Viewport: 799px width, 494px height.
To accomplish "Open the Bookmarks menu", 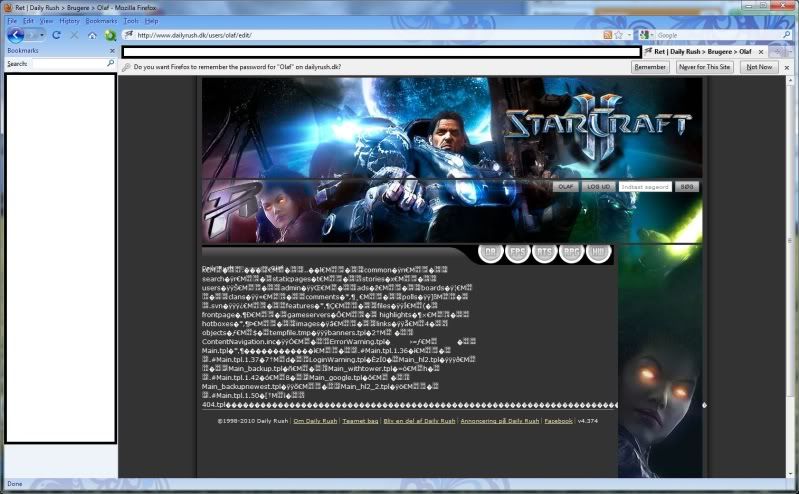I will click(x=101, y=21).
